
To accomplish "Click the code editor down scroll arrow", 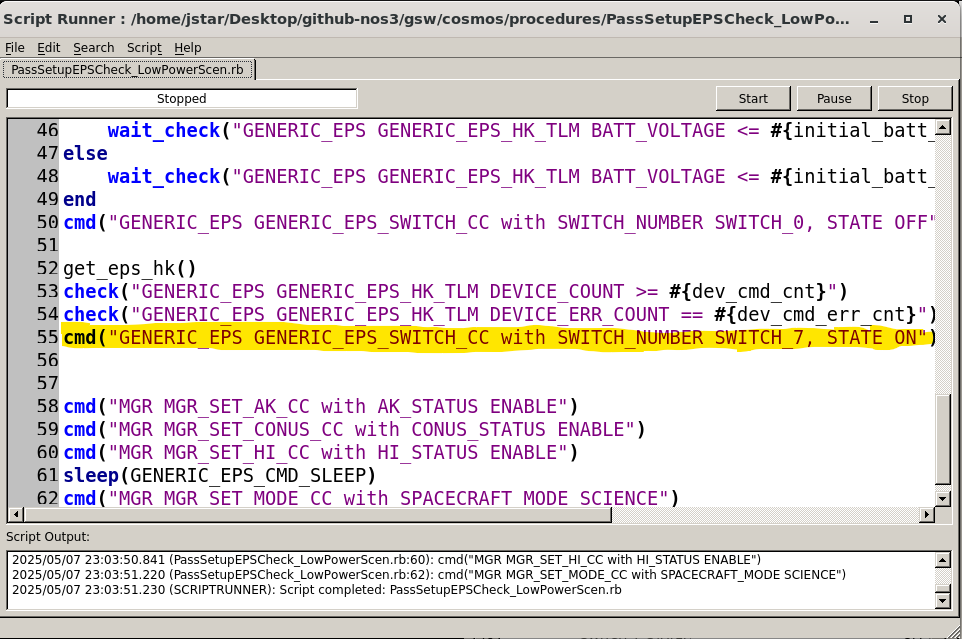I will point(943,498).
